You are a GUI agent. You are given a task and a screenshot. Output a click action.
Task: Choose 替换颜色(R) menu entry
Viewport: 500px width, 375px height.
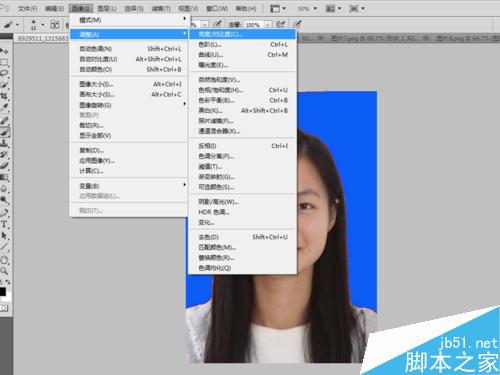[x=242, y=258]
